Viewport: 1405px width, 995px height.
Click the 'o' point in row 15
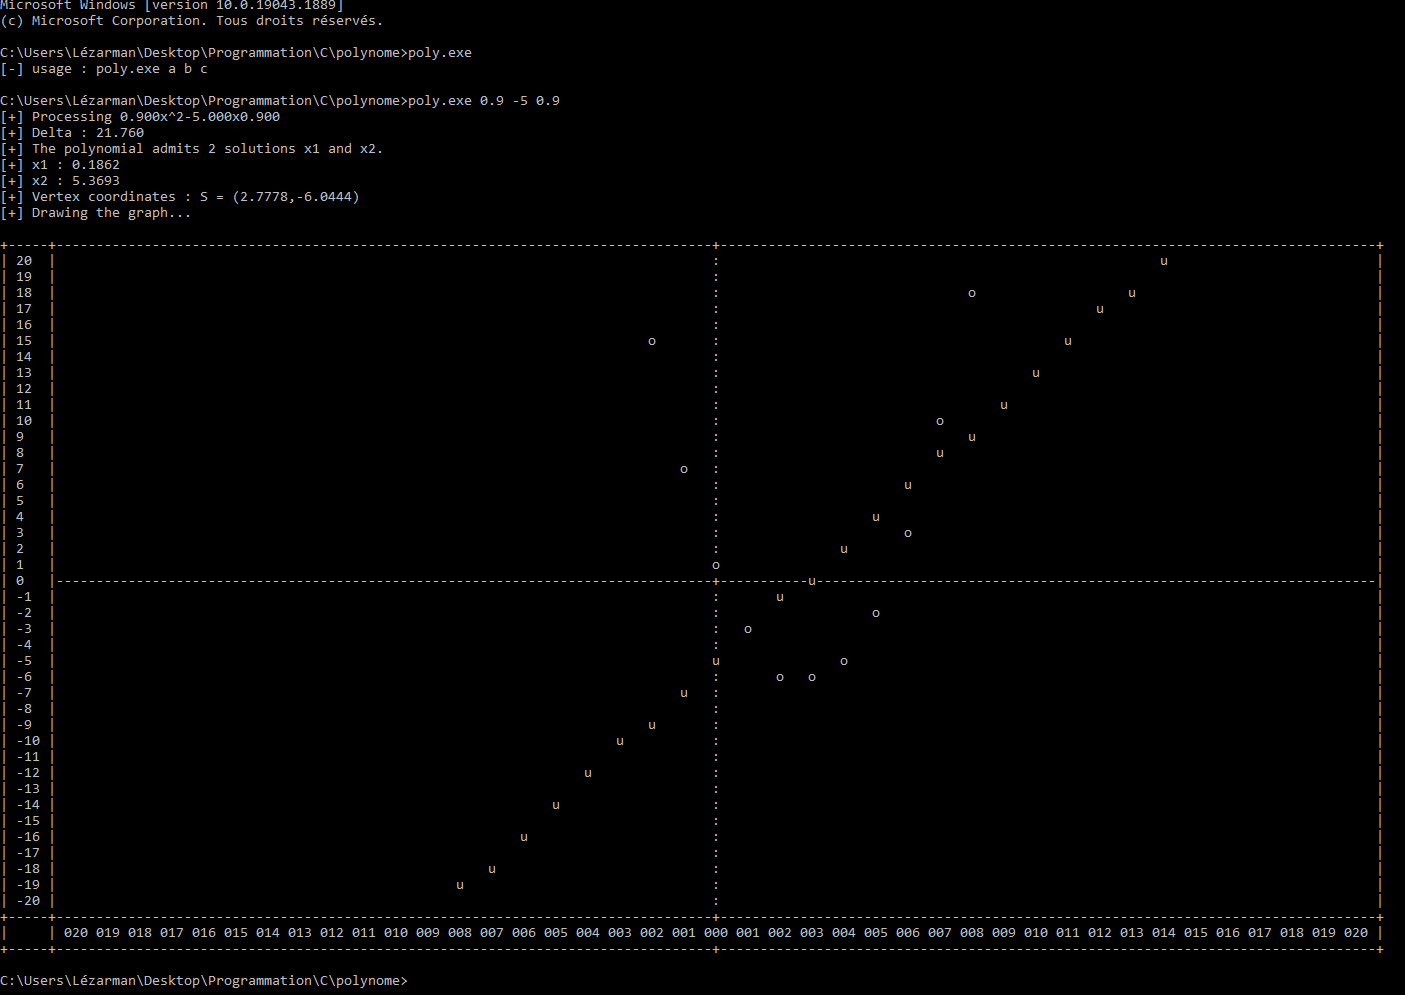652,342
